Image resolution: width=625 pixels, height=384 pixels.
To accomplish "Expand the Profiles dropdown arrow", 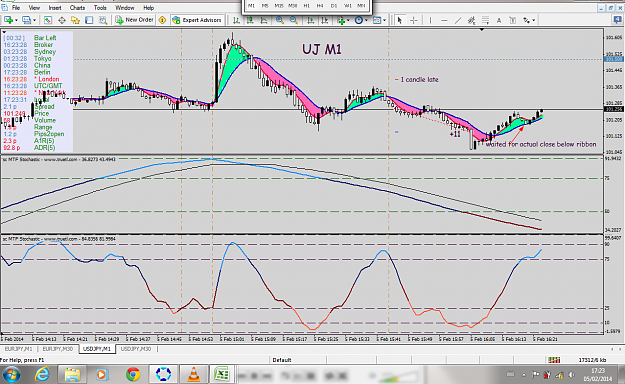I will coord(34,20).
